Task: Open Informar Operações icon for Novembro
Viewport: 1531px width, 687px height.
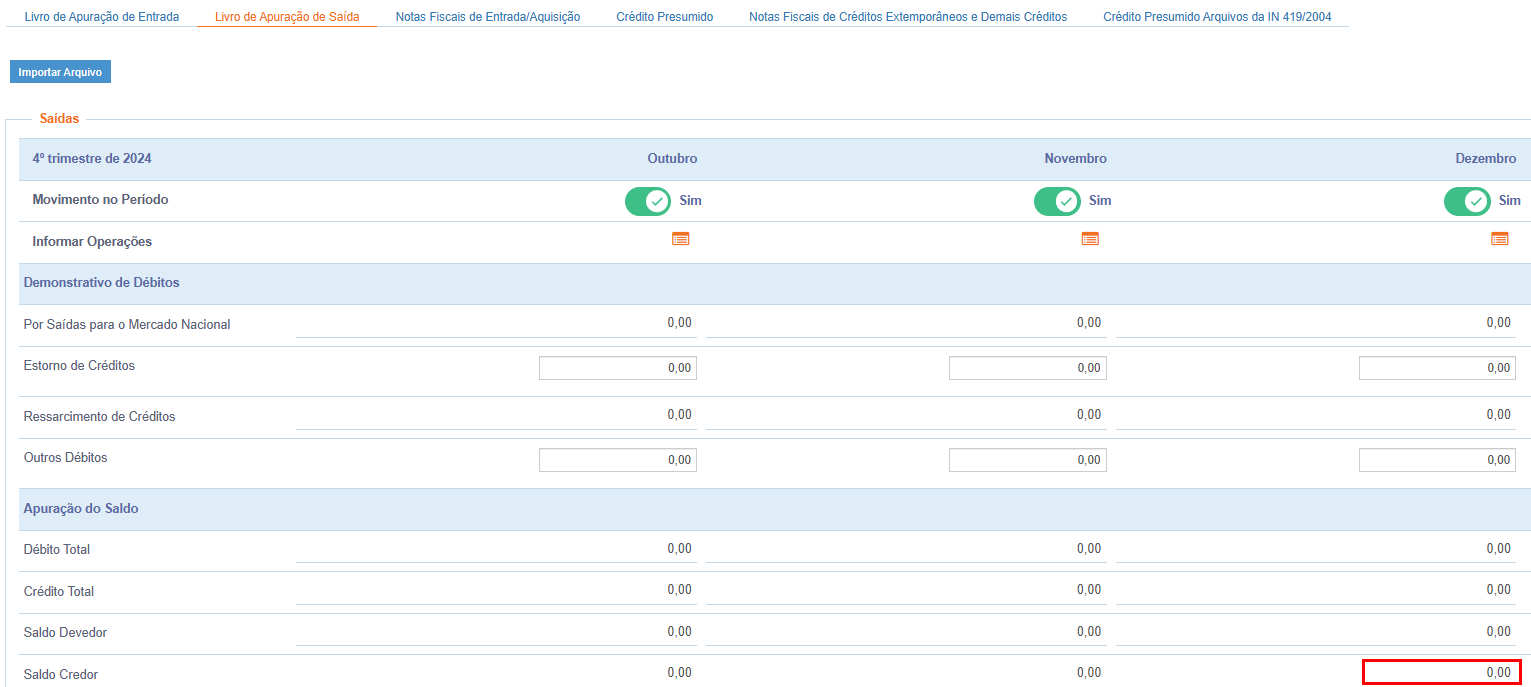Action: click(x=1090, y=239)
